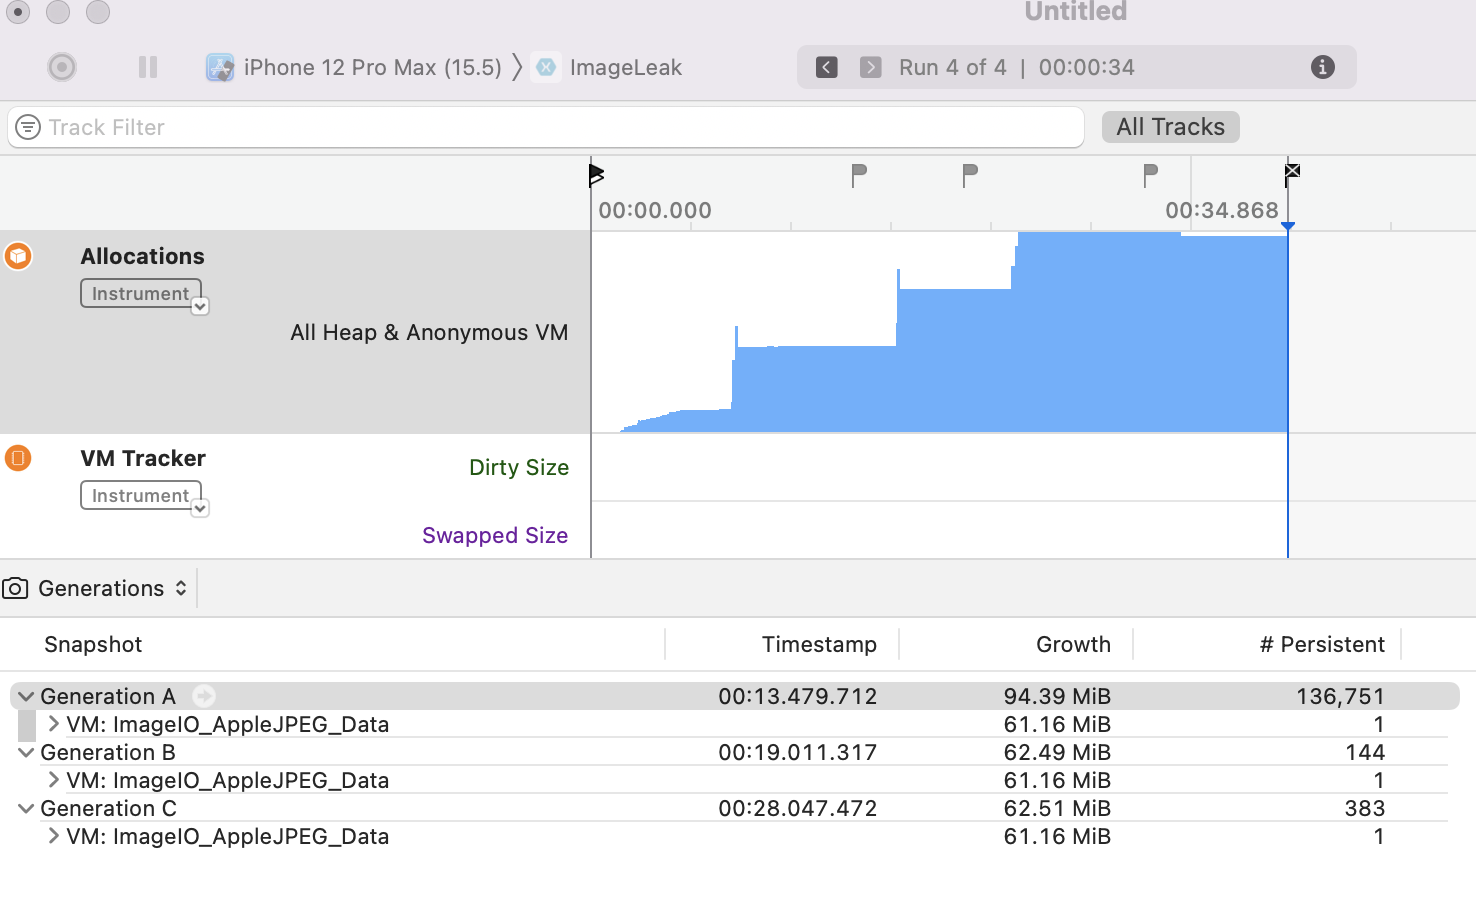Screen dimensions: 1476x900
Task: Click the All Heap & Anonymous VM label
Action: click(429, 332)
